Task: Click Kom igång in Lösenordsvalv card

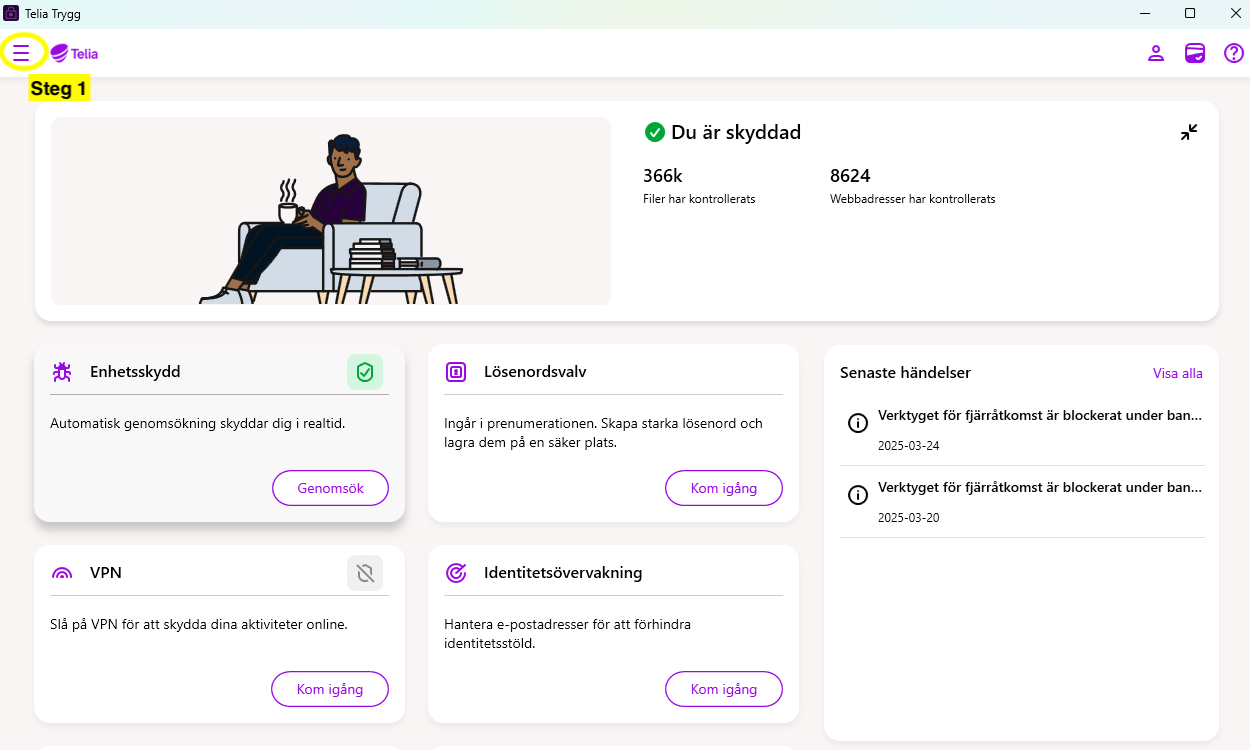Action: (x=724, y=488)
